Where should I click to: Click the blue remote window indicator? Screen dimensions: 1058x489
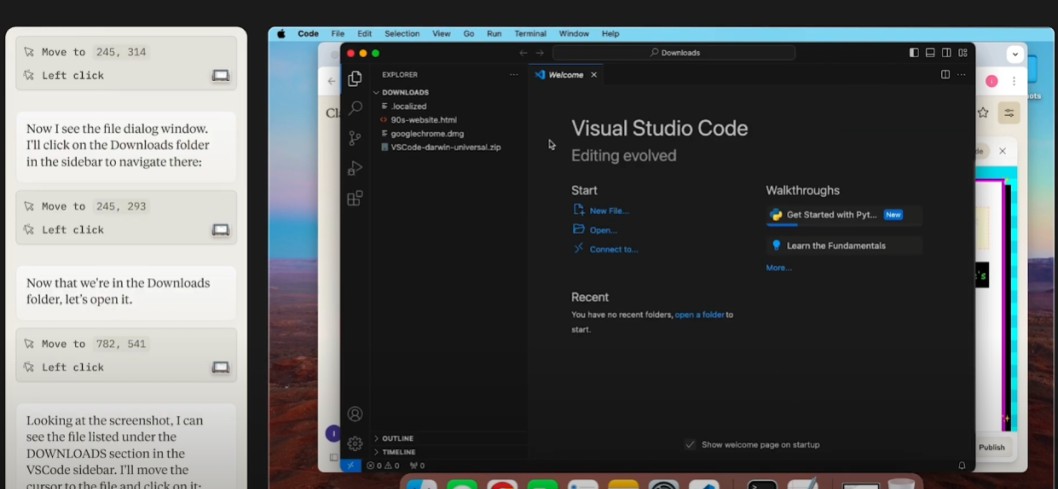[351, 465]
